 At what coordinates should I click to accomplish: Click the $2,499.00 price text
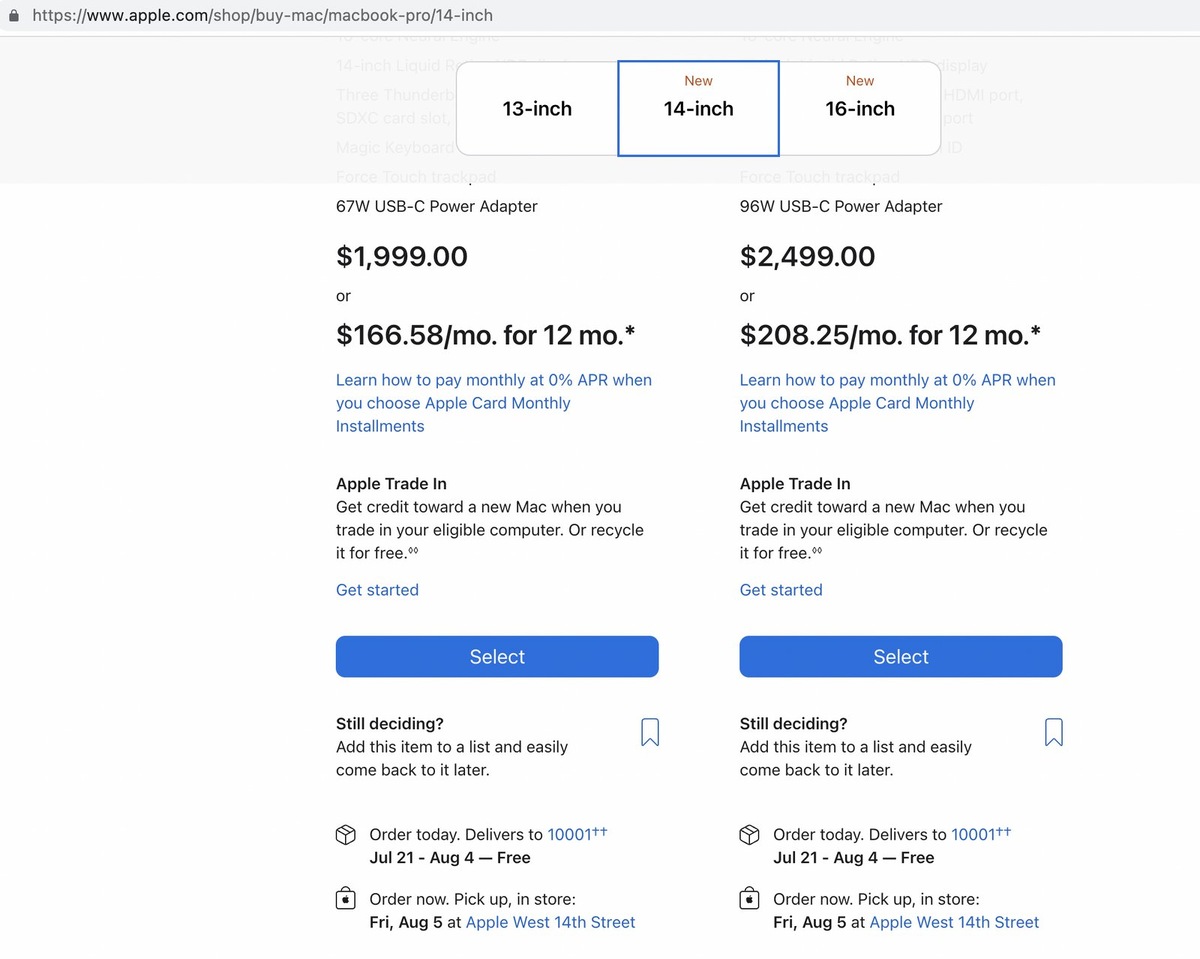point(807,256)
